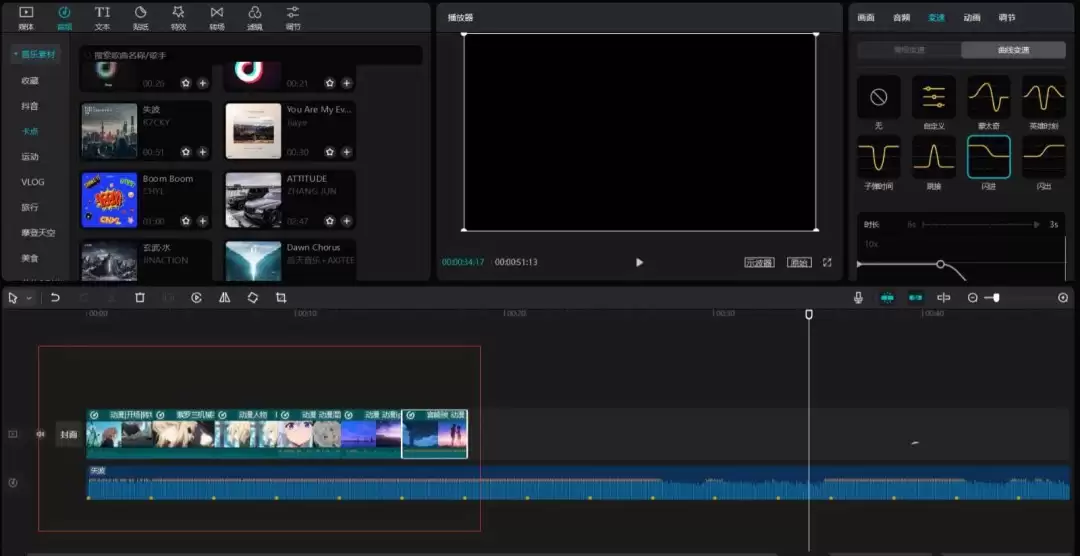Click the 封面 cover button on timeline
Viewport: 1080px width, 556px height.
point(68,434)
